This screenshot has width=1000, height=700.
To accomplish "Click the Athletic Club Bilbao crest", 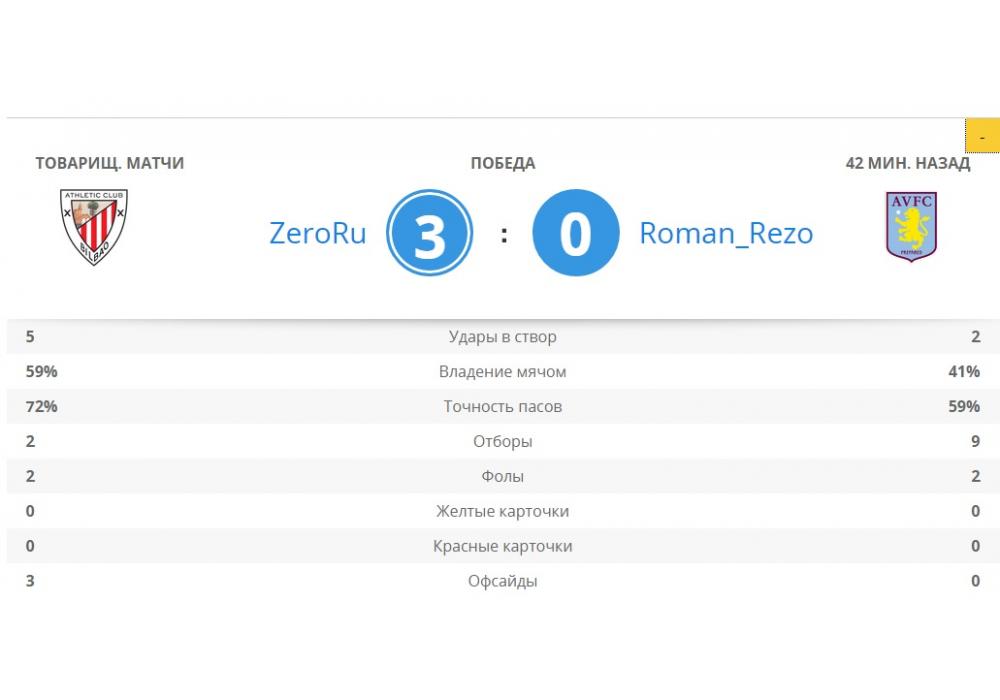I will point(94,226).
